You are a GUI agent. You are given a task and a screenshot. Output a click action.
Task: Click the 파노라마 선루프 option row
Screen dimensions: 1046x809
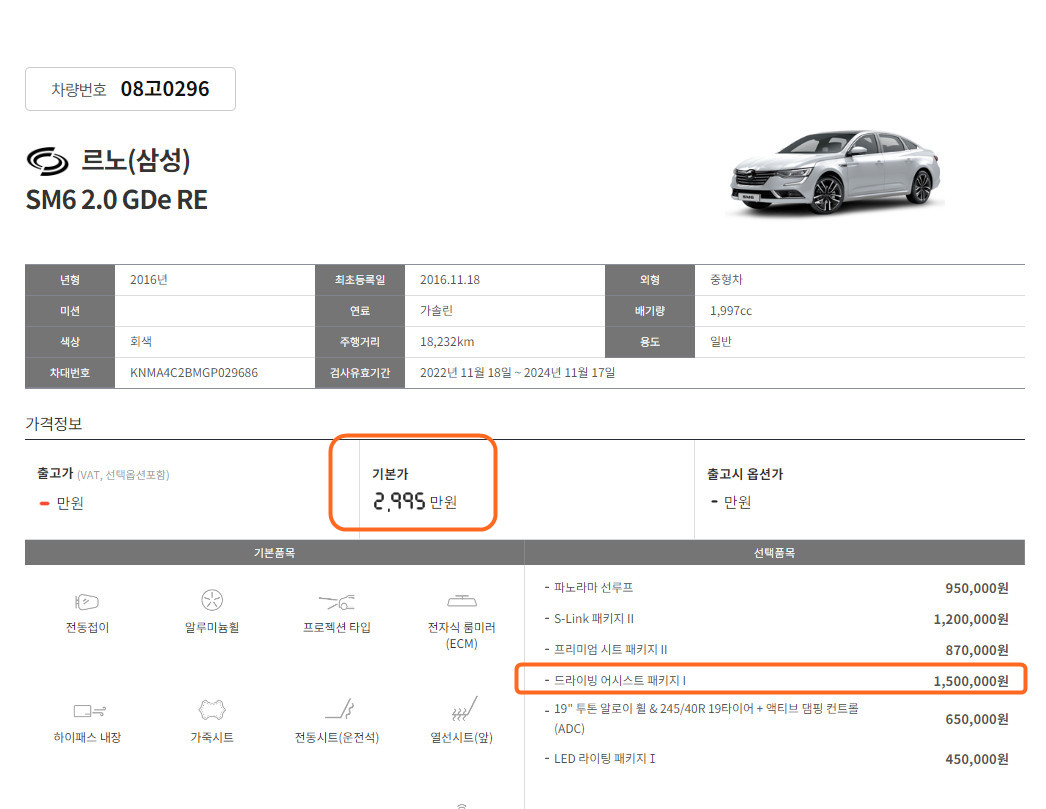coord(776,588)
